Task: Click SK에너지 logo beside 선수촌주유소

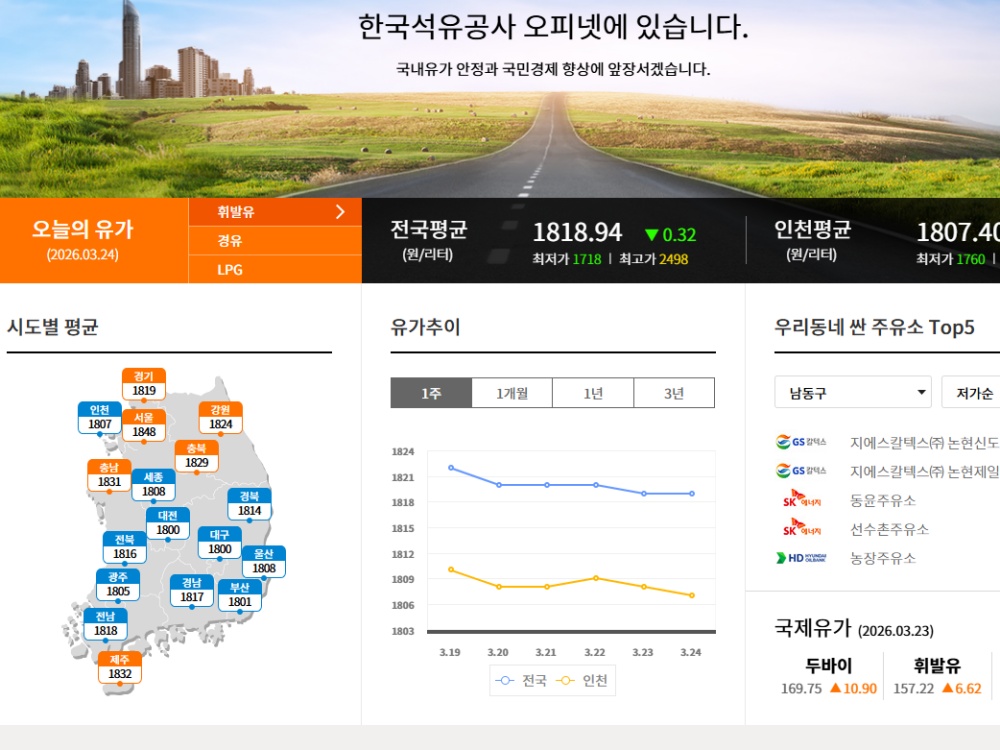Action: 802,527
